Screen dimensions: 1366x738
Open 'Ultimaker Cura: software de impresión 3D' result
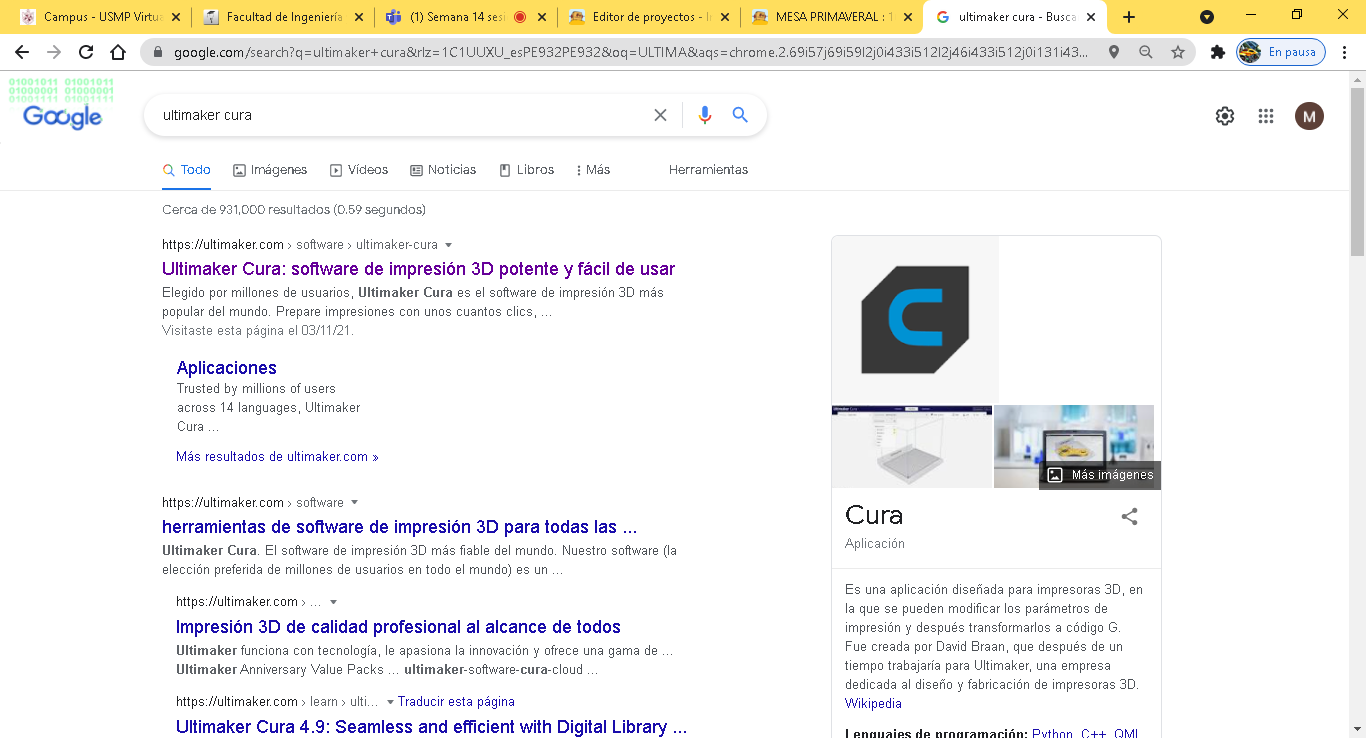418,269
